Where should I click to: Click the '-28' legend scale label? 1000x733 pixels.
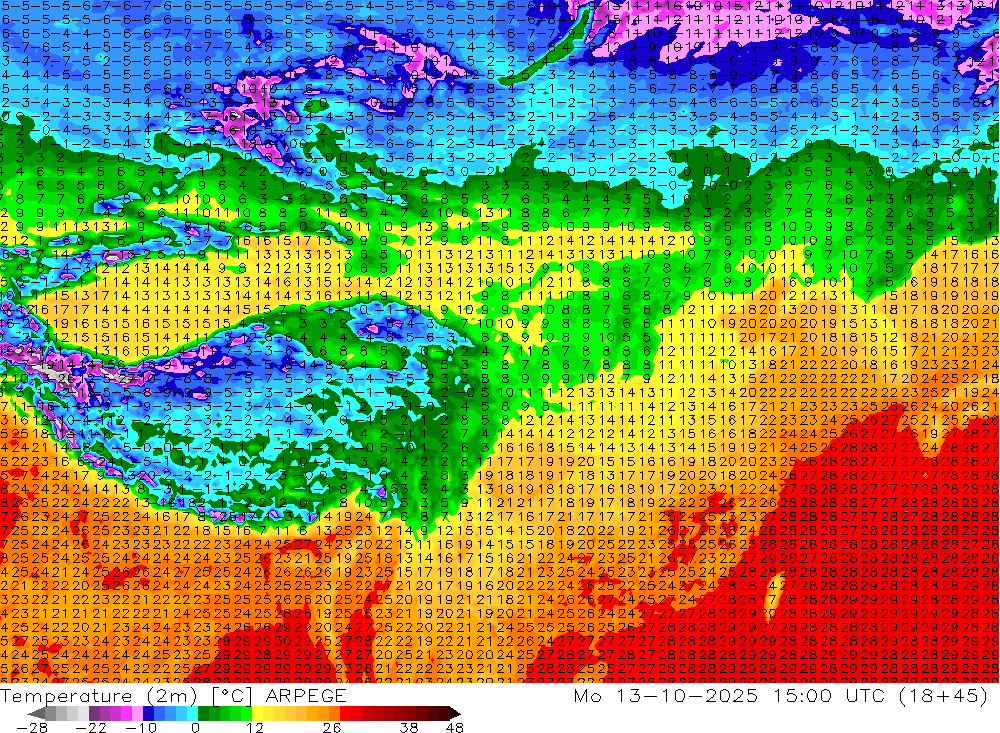pyautogui.click(x=32, y=727)
